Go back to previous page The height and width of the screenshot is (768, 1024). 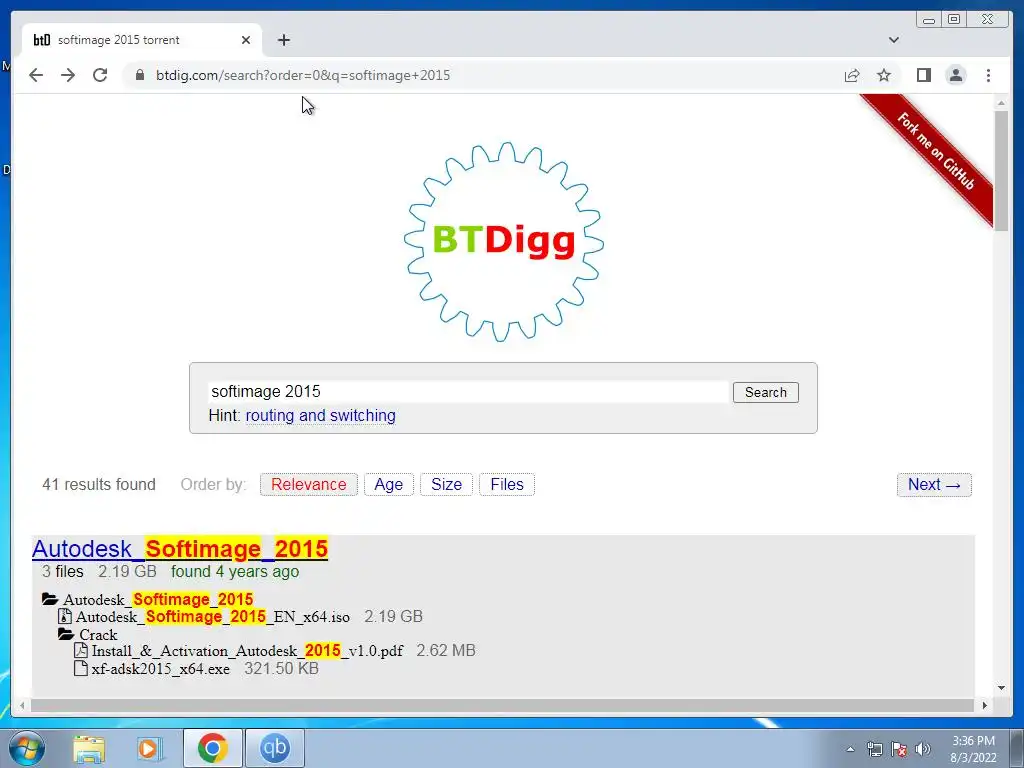pyautogui.click(x=36, y=75)
